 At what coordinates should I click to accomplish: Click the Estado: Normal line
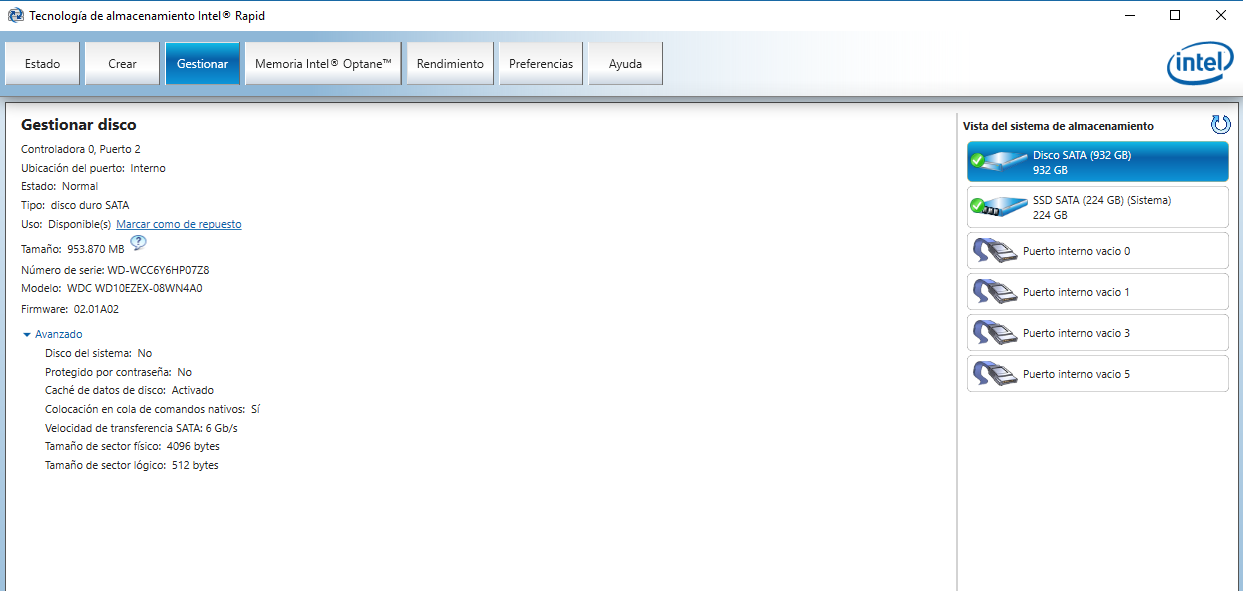[x=60, y=186]
